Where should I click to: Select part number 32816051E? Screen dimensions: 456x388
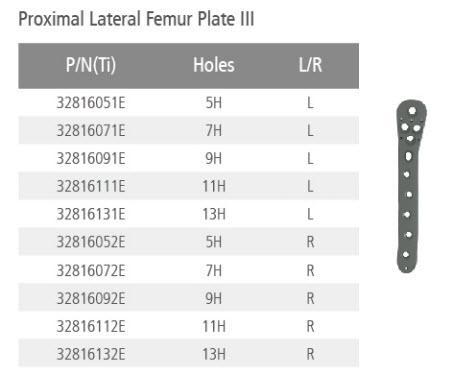click(91, 103)
